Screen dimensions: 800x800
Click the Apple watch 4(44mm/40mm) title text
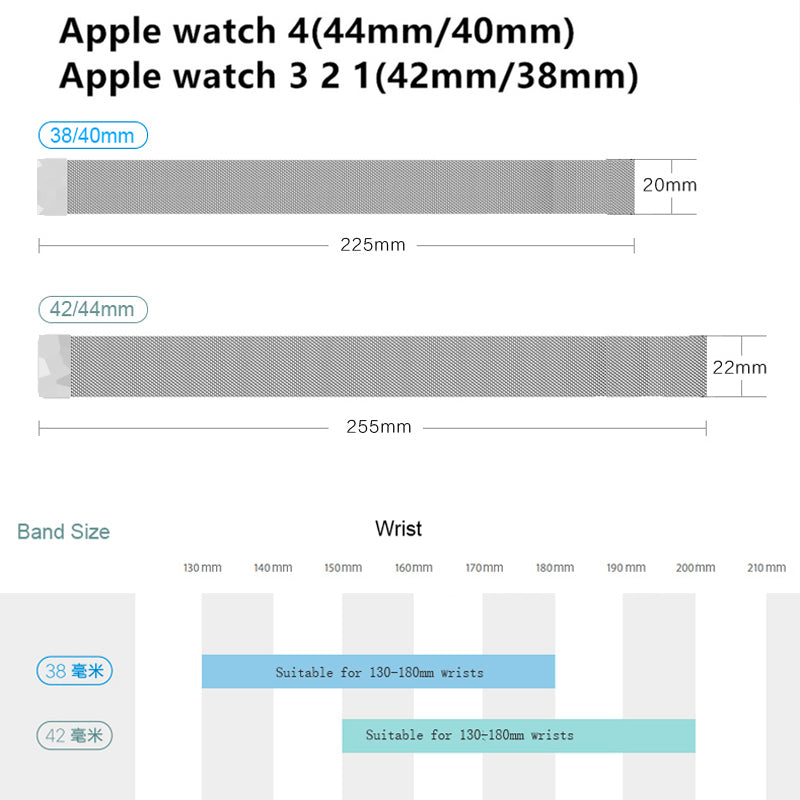tap(317, 32)
